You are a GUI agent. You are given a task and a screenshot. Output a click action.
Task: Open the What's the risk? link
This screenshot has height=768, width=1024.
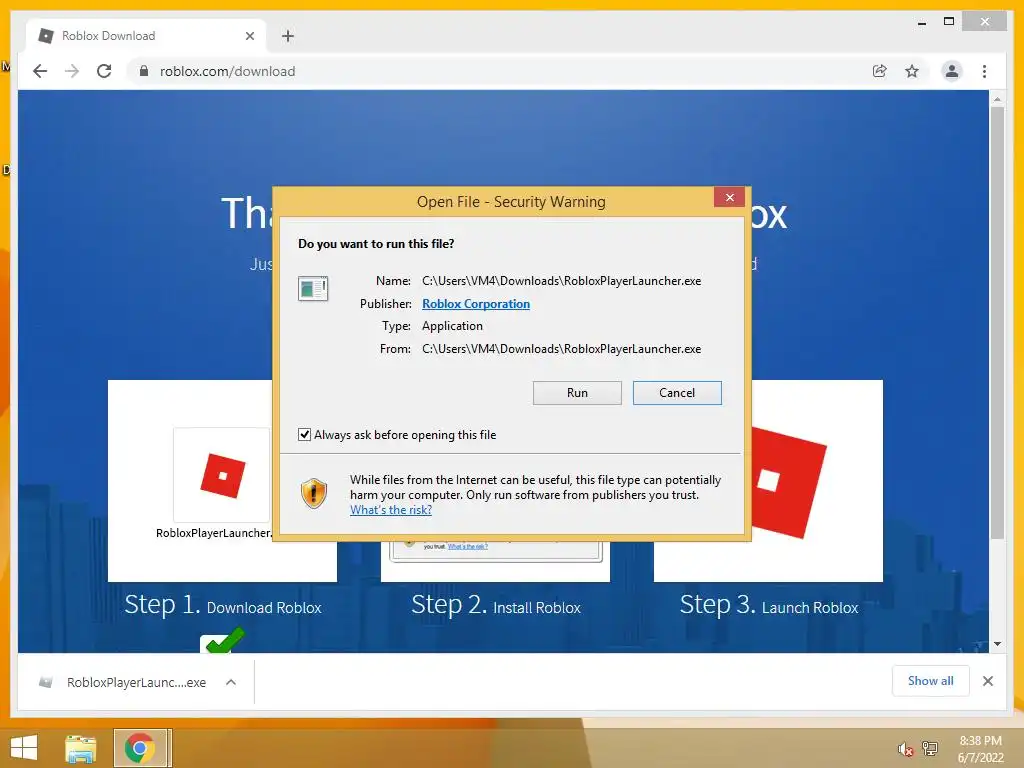click(391, 510)
